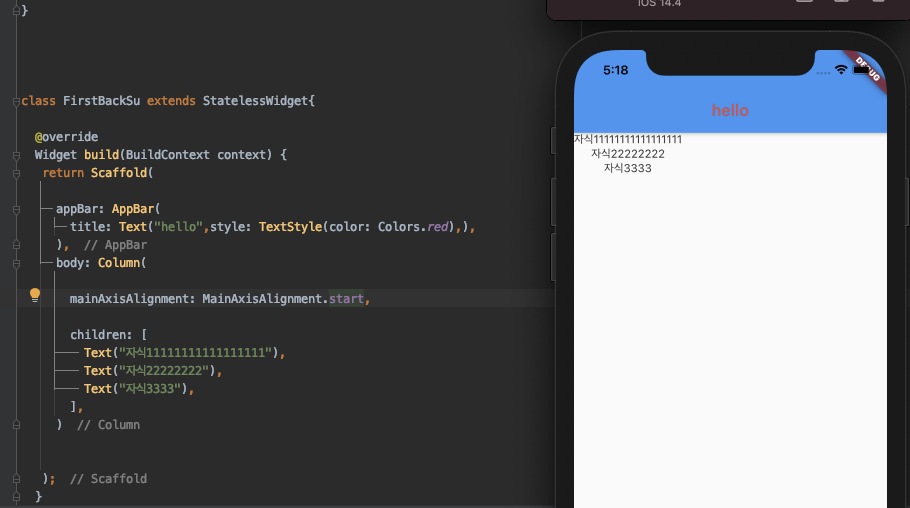Click the fold-end marker beside // AppBar
The image size is (910, 508).
pyautogui.click(x=16, y=246)
